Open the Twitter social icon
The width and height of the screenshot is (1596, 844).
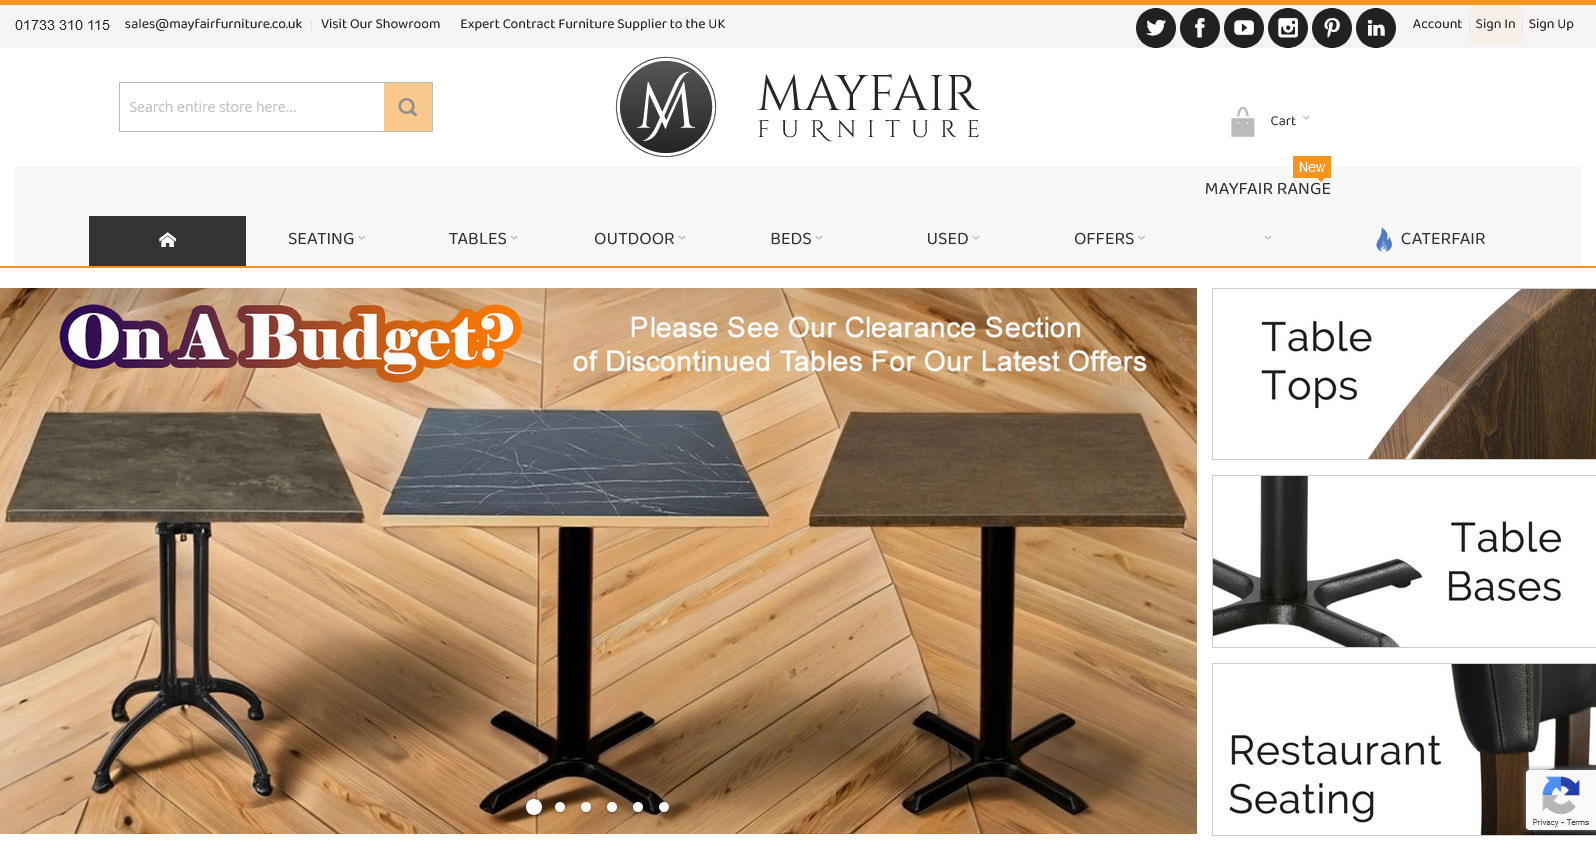tap(1155, 28)
